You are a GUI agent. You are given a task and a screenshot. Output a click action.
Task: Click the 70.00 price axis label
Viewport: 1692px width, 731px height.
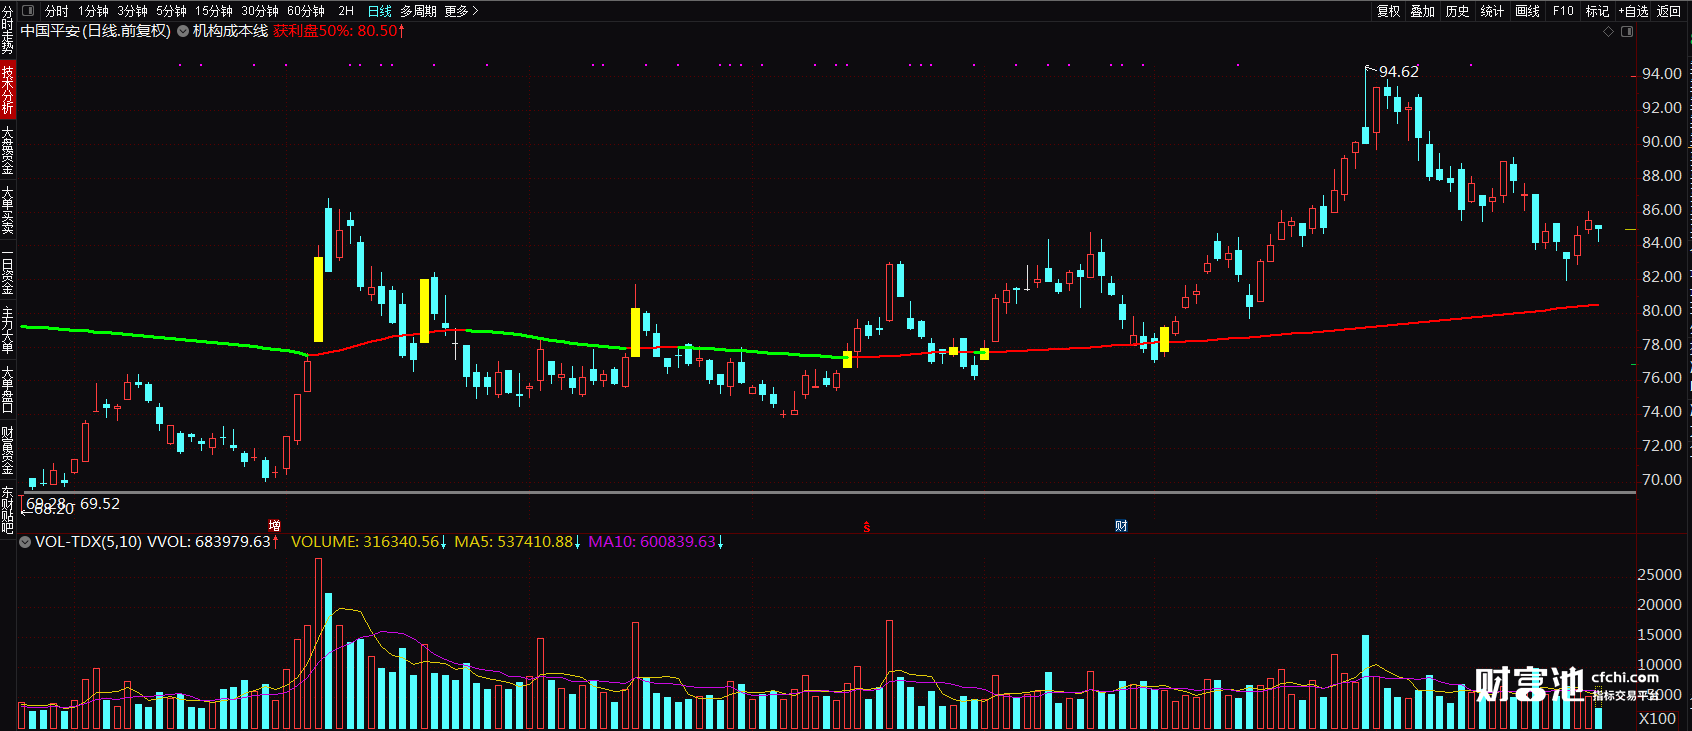(1661, 480)
